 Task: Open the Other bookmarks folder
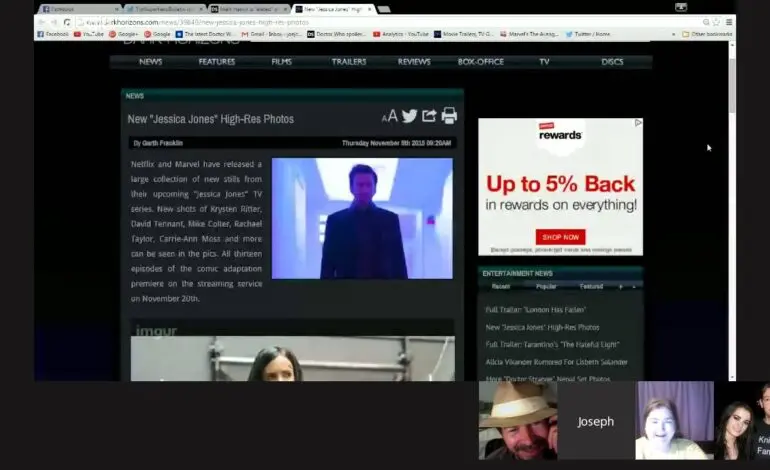[x=707, y=34]
